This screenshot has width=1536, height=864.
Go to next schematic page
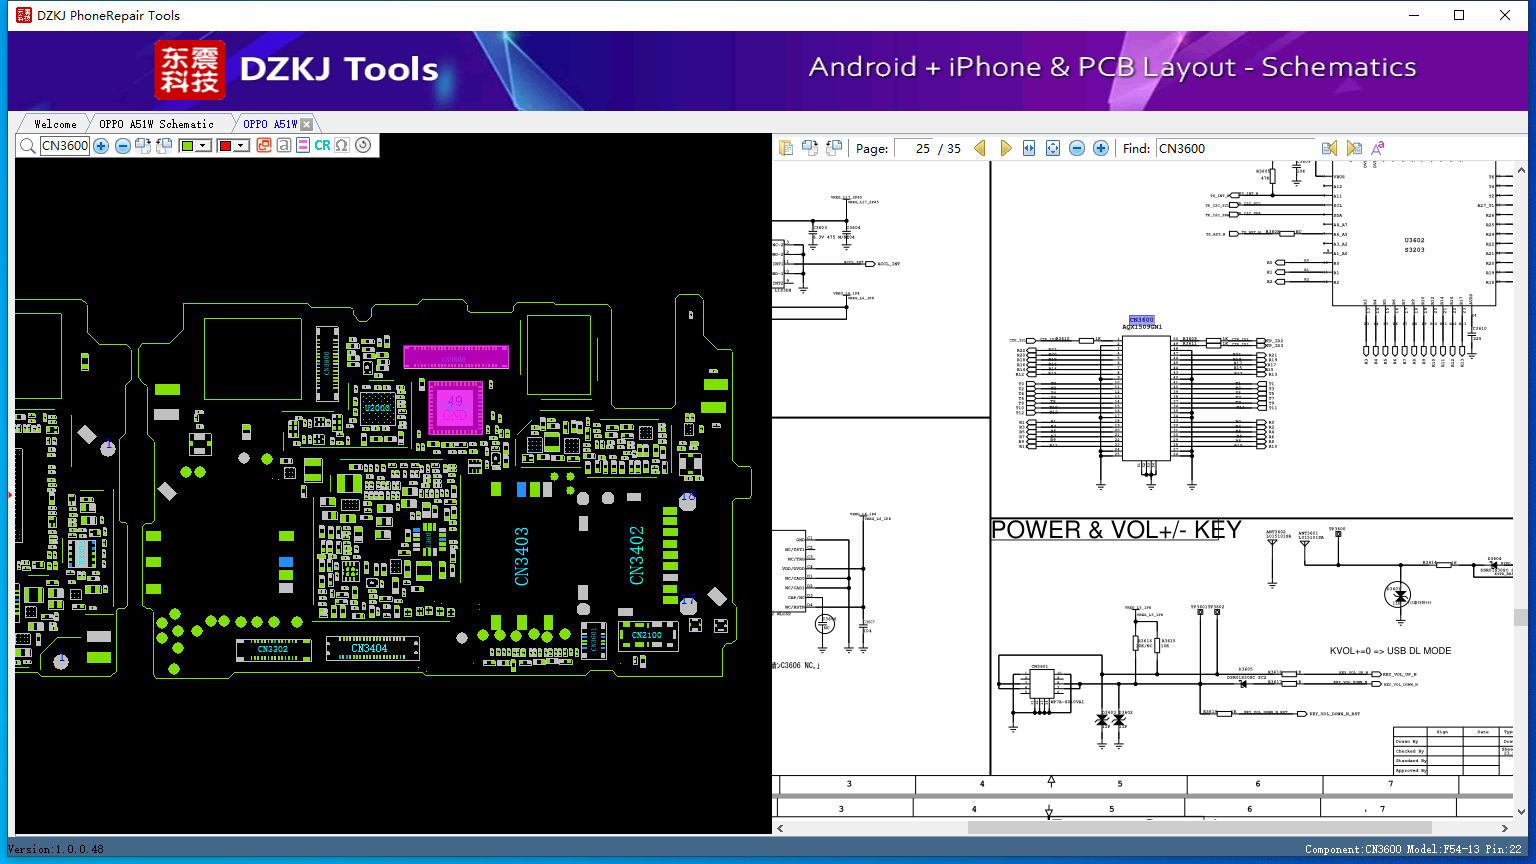pyautogui.click(x=1005, y=148)
